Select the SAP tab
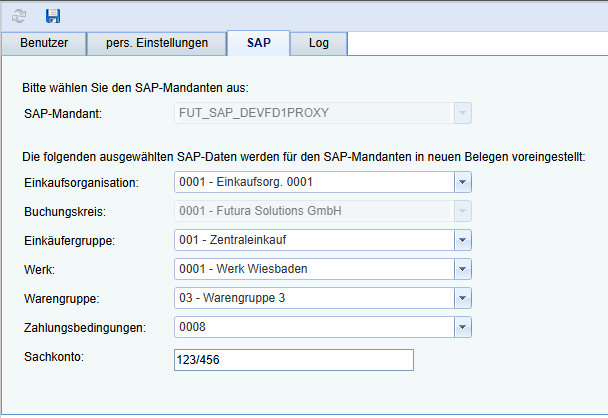Screen dimensions: 608x418 [258, 43]
